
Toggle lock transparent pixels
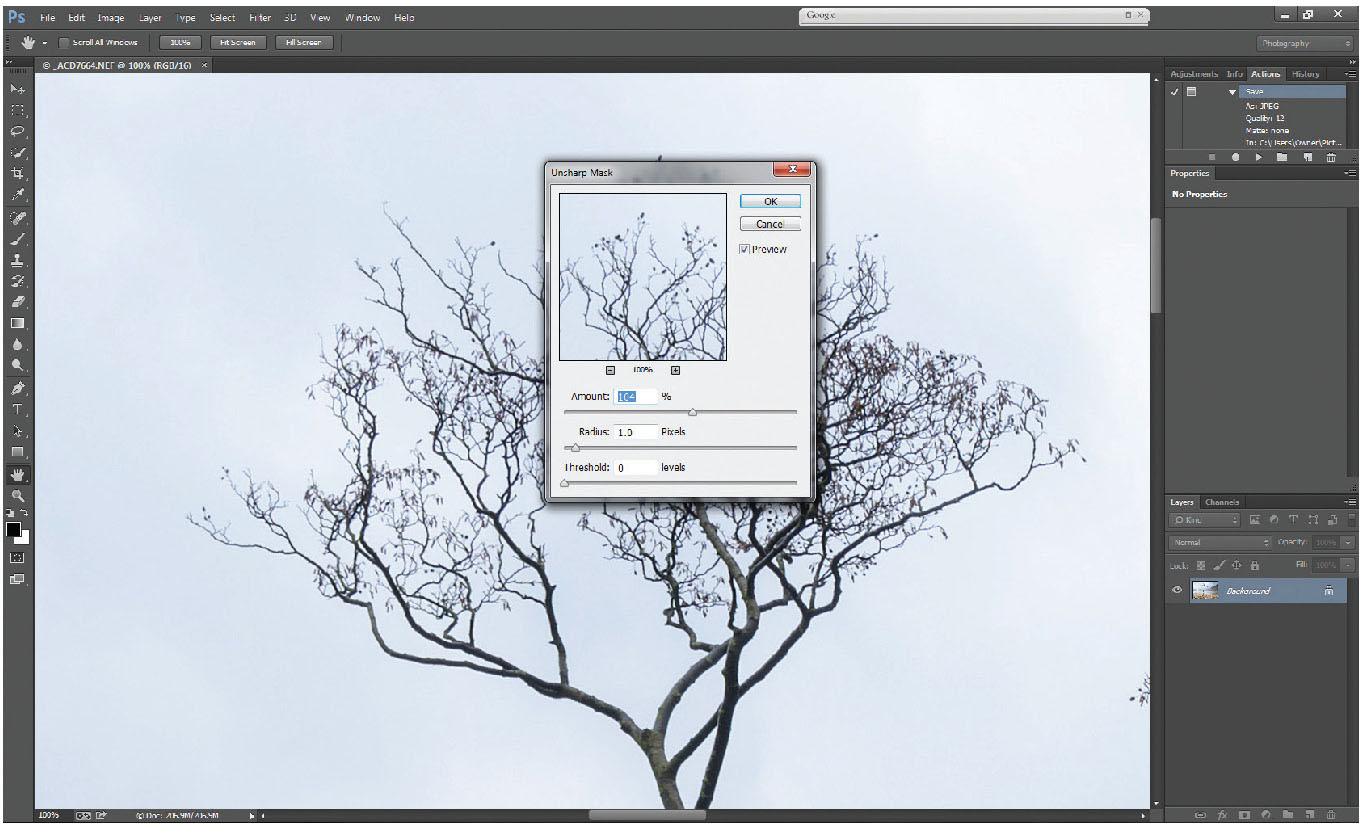pos(1202,566)
